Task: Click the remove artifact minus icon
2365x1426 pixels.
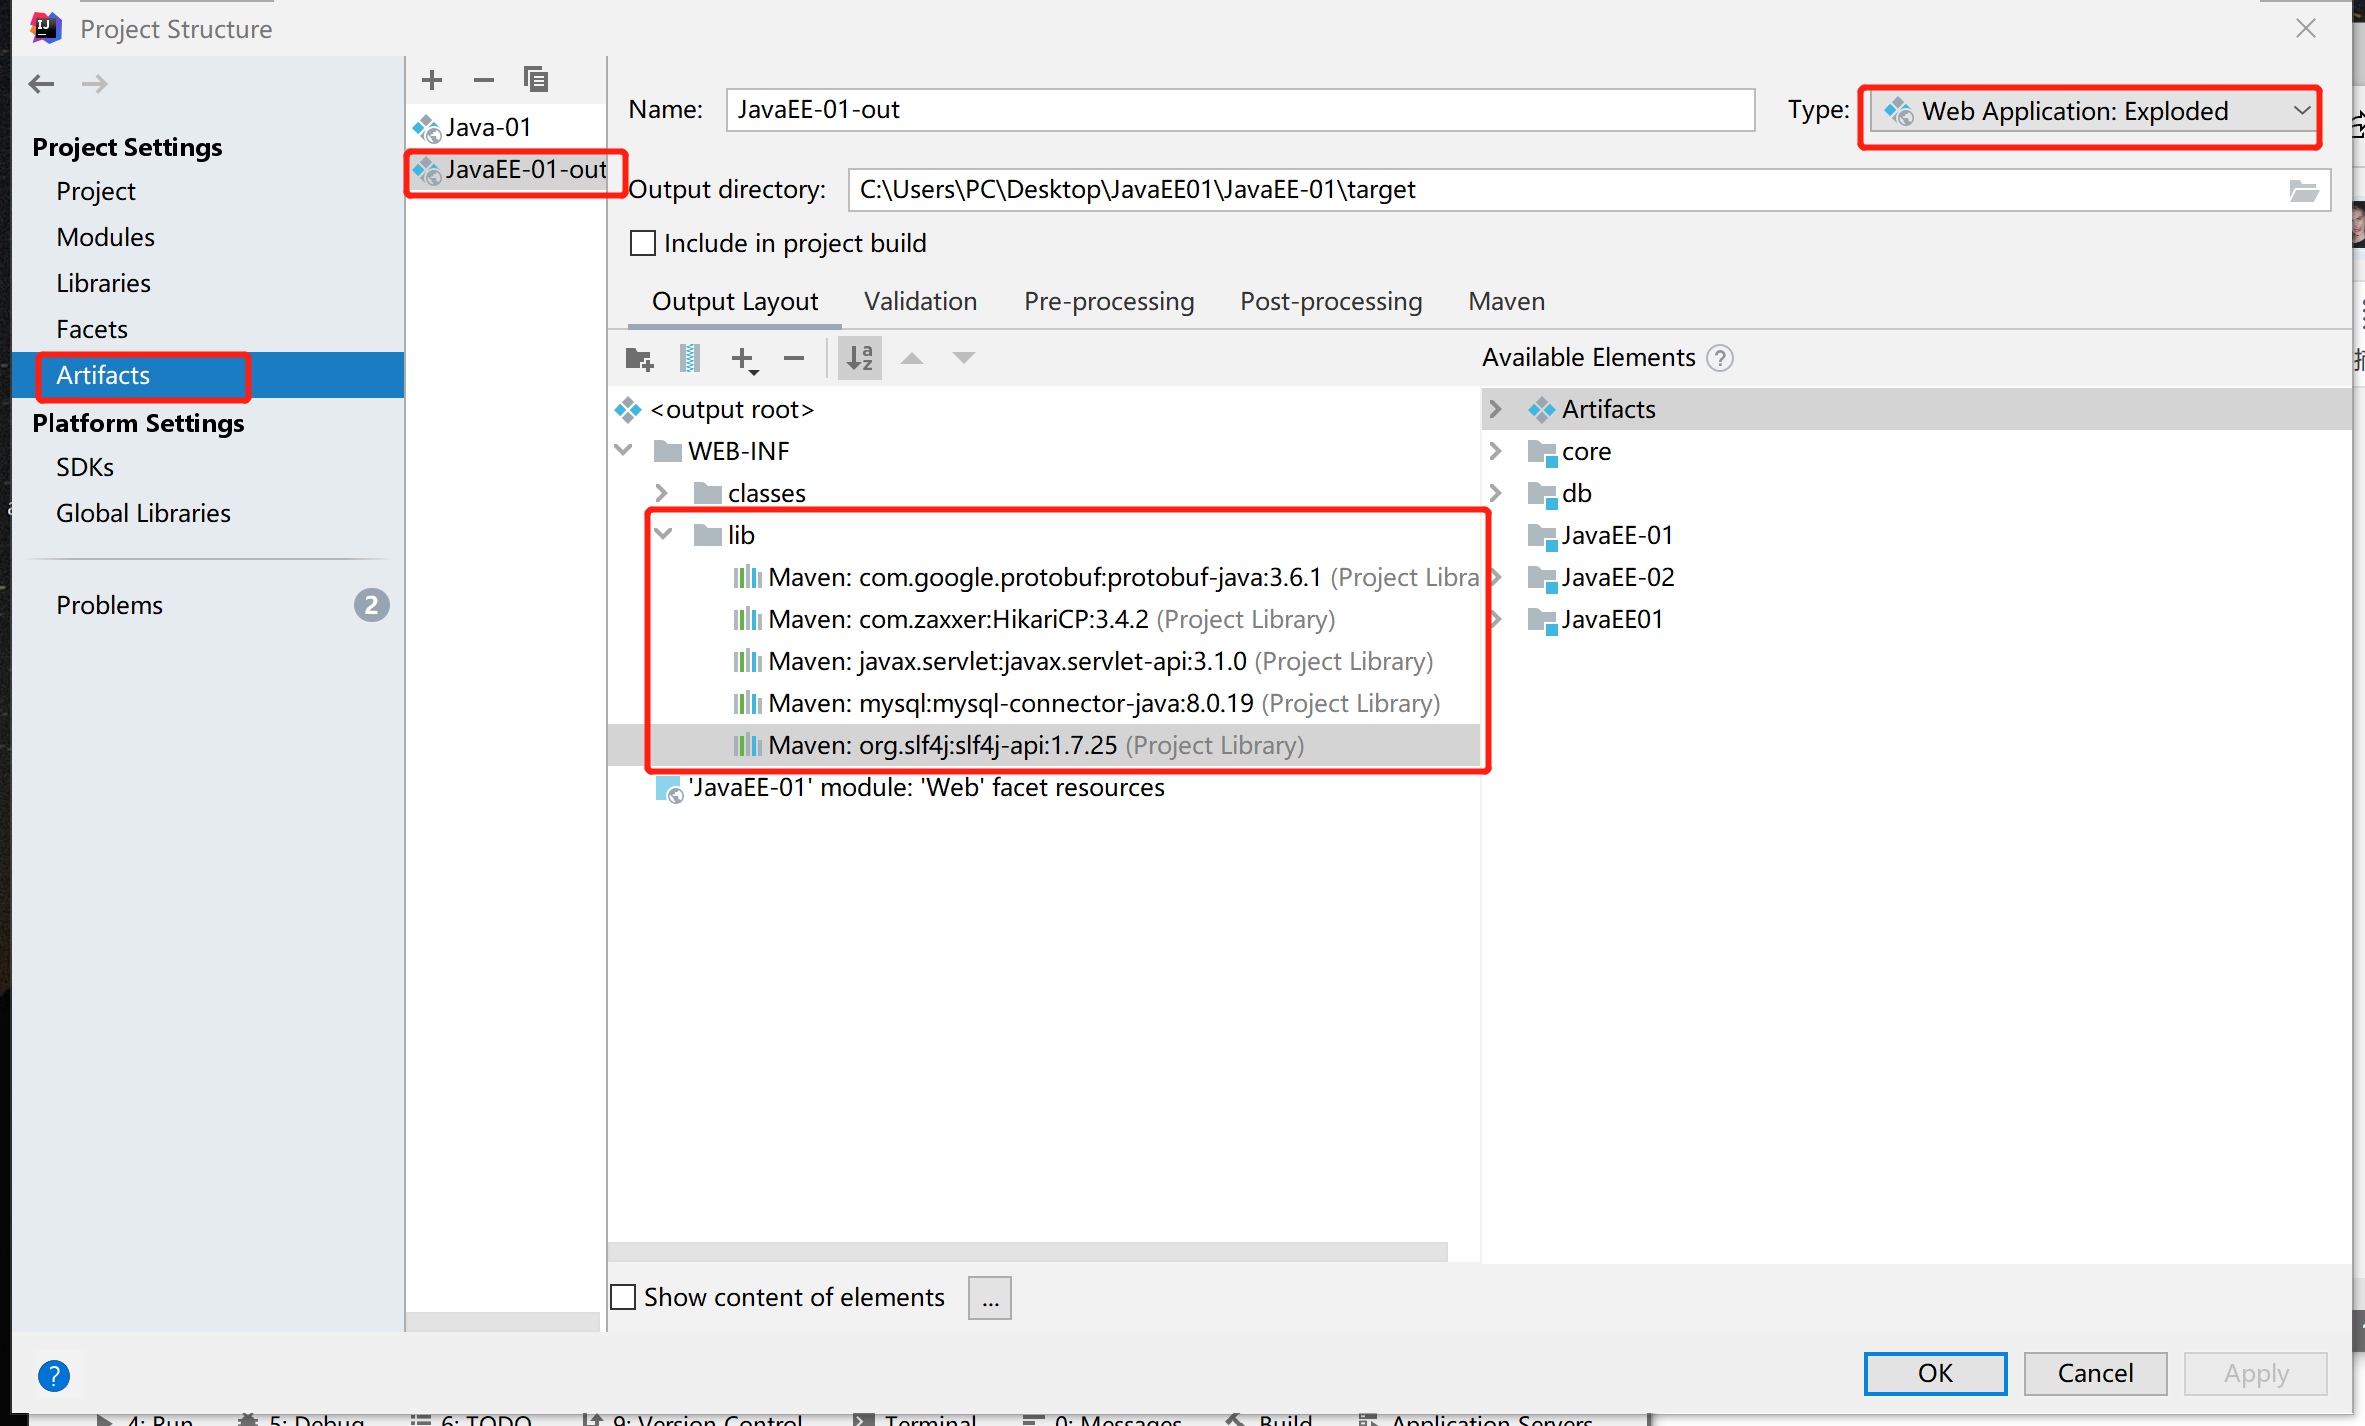Action: (x=484, y=80)
